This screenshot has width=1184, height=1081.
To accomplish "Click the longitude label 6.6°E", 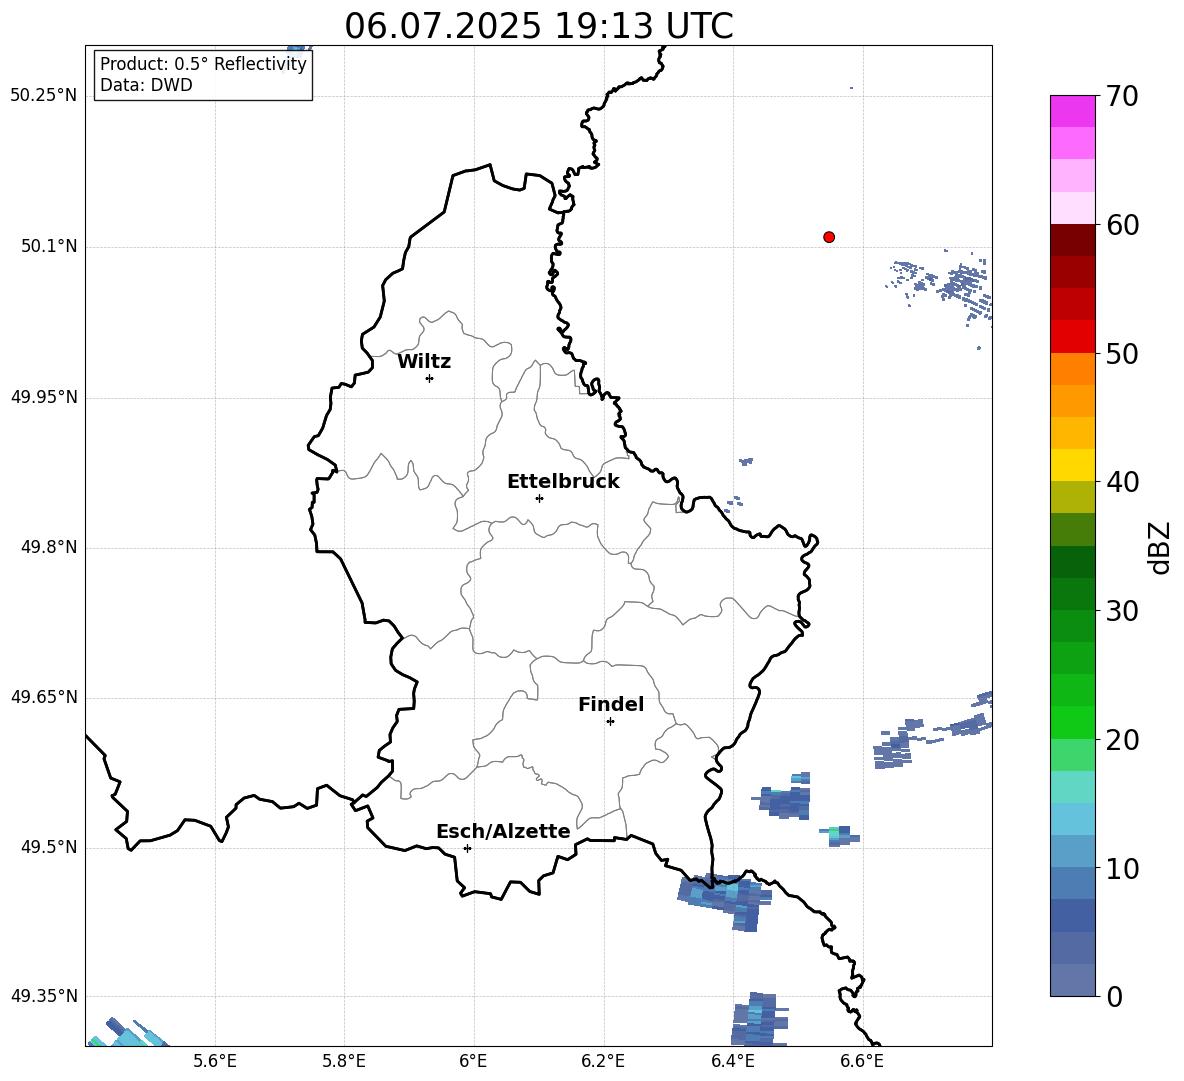I will point(862,1061).
